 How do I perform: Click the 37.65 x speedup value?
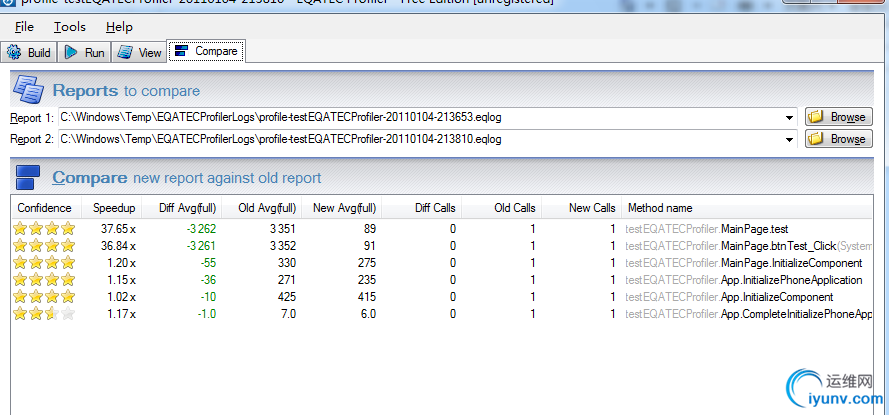click(118, 229)
